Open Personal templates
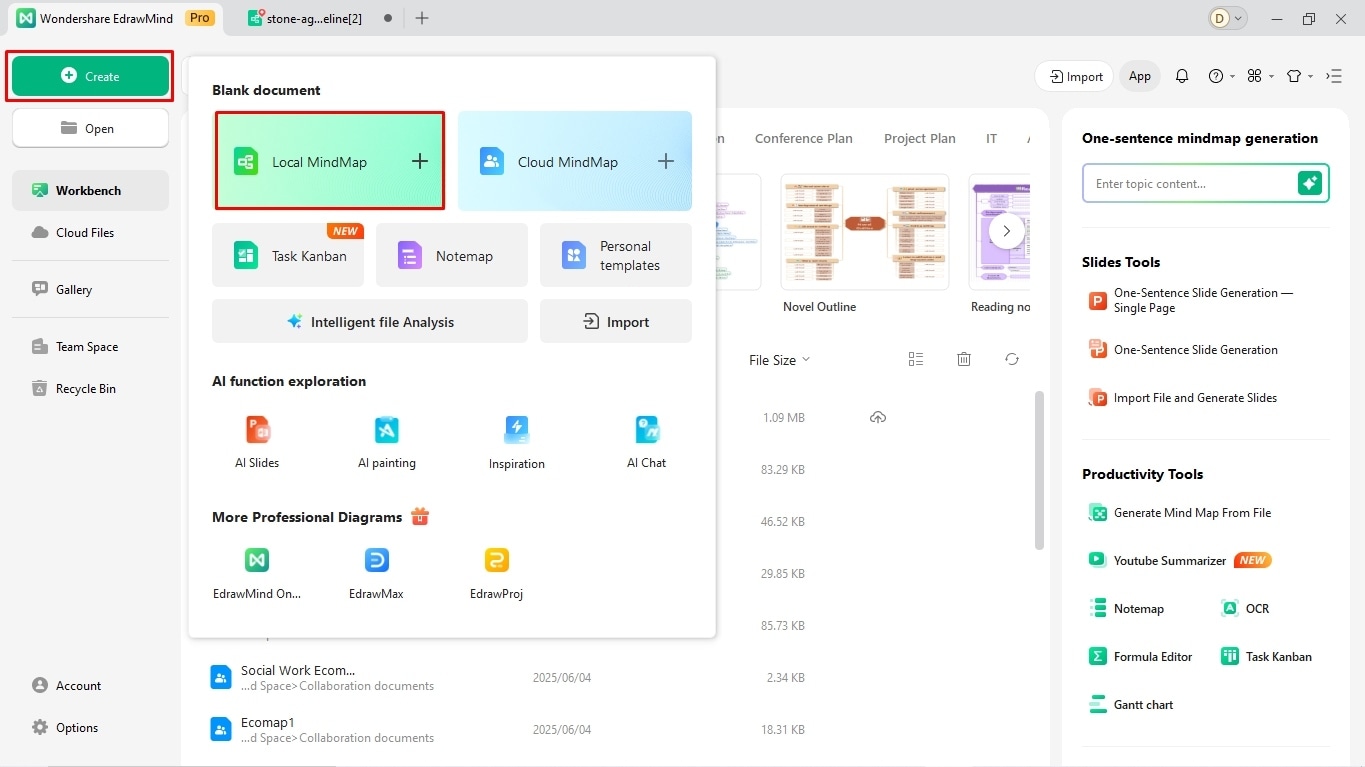 (x=616, y=255)
